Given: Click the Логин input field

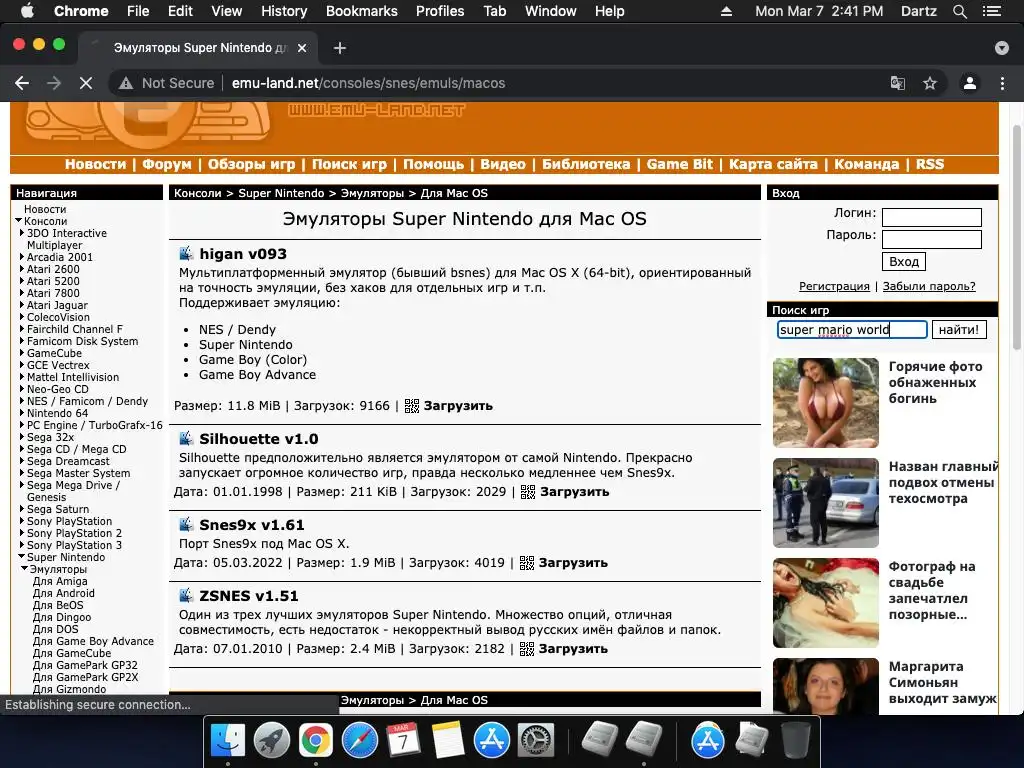Looking at the screenshot, I should point(932,217).
